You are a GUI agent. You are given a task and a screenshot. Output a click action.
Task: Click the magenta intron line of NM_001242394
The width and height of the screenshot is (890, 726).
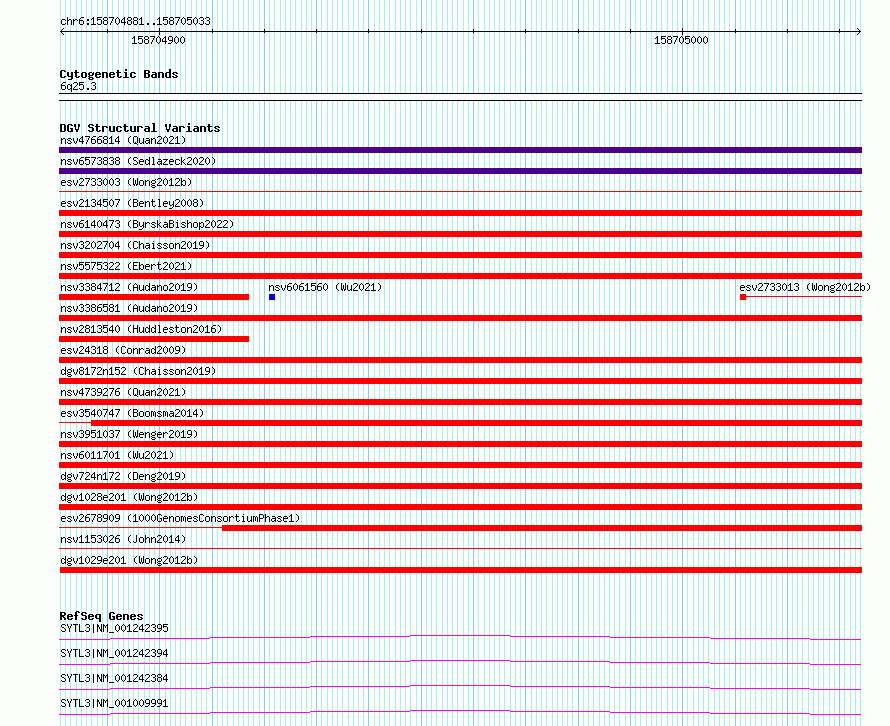click(x=460, y=661)
